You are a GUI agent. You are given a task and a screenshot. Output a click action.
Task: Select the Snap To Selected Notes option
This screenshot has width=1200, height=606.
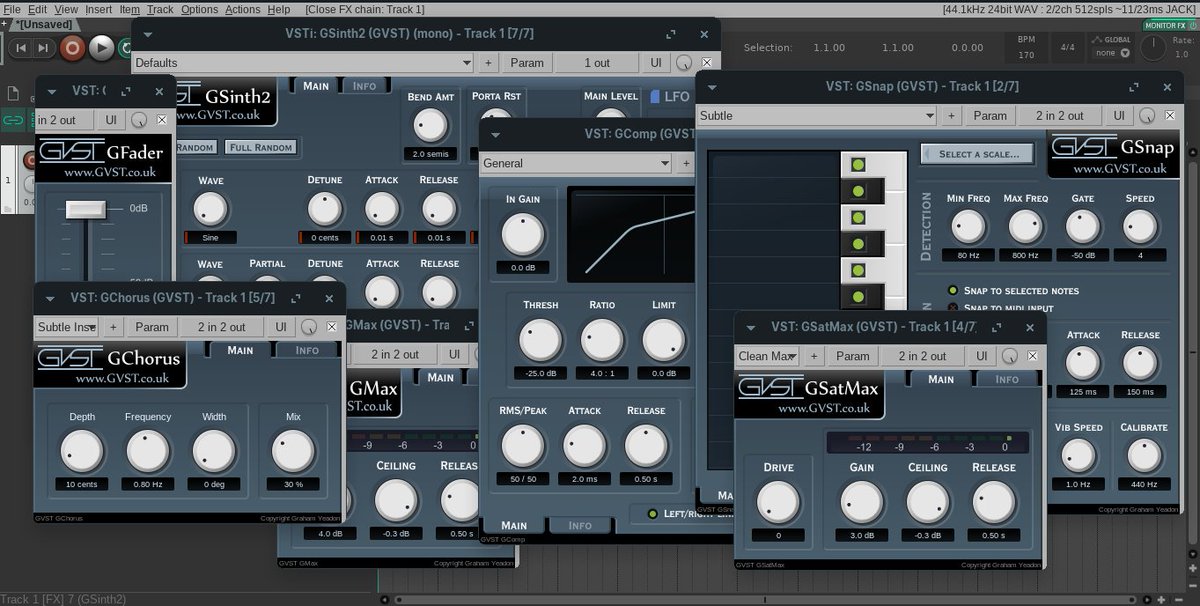pyautogui.click(x=952, y=290)
